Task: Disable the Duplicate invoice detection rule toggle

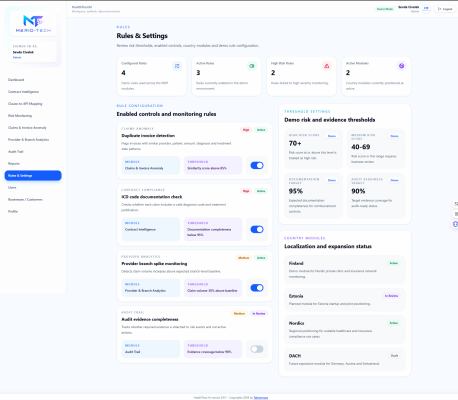Action: (257, 165)
